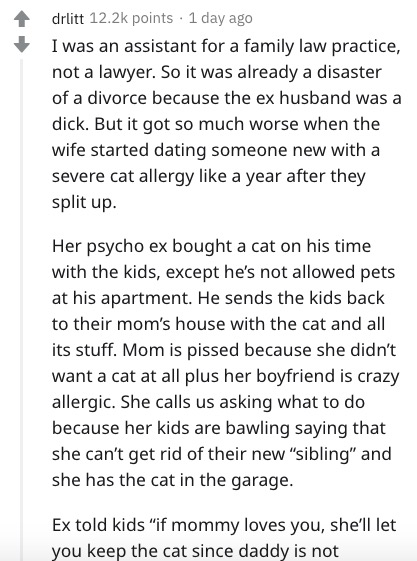
Task: Click the words 'not a lawyer.'
Action: coord(104,73)
